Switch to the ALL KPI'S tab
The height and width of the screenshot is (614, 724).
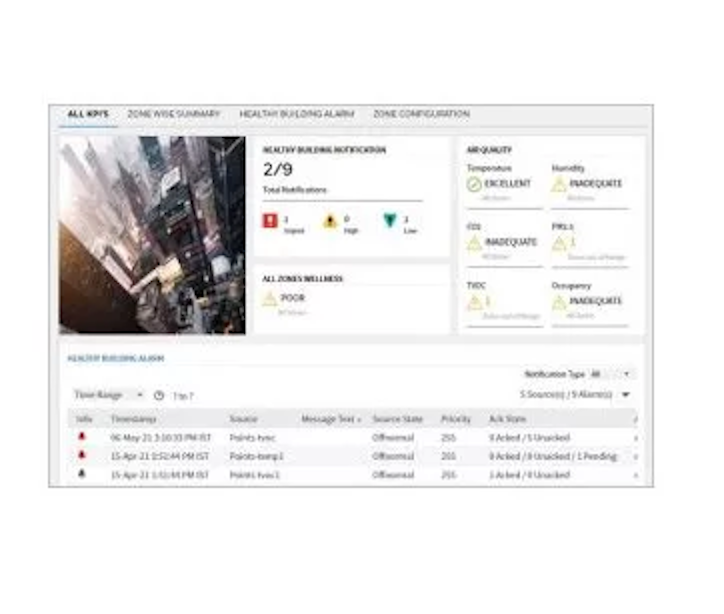(88, 114)
